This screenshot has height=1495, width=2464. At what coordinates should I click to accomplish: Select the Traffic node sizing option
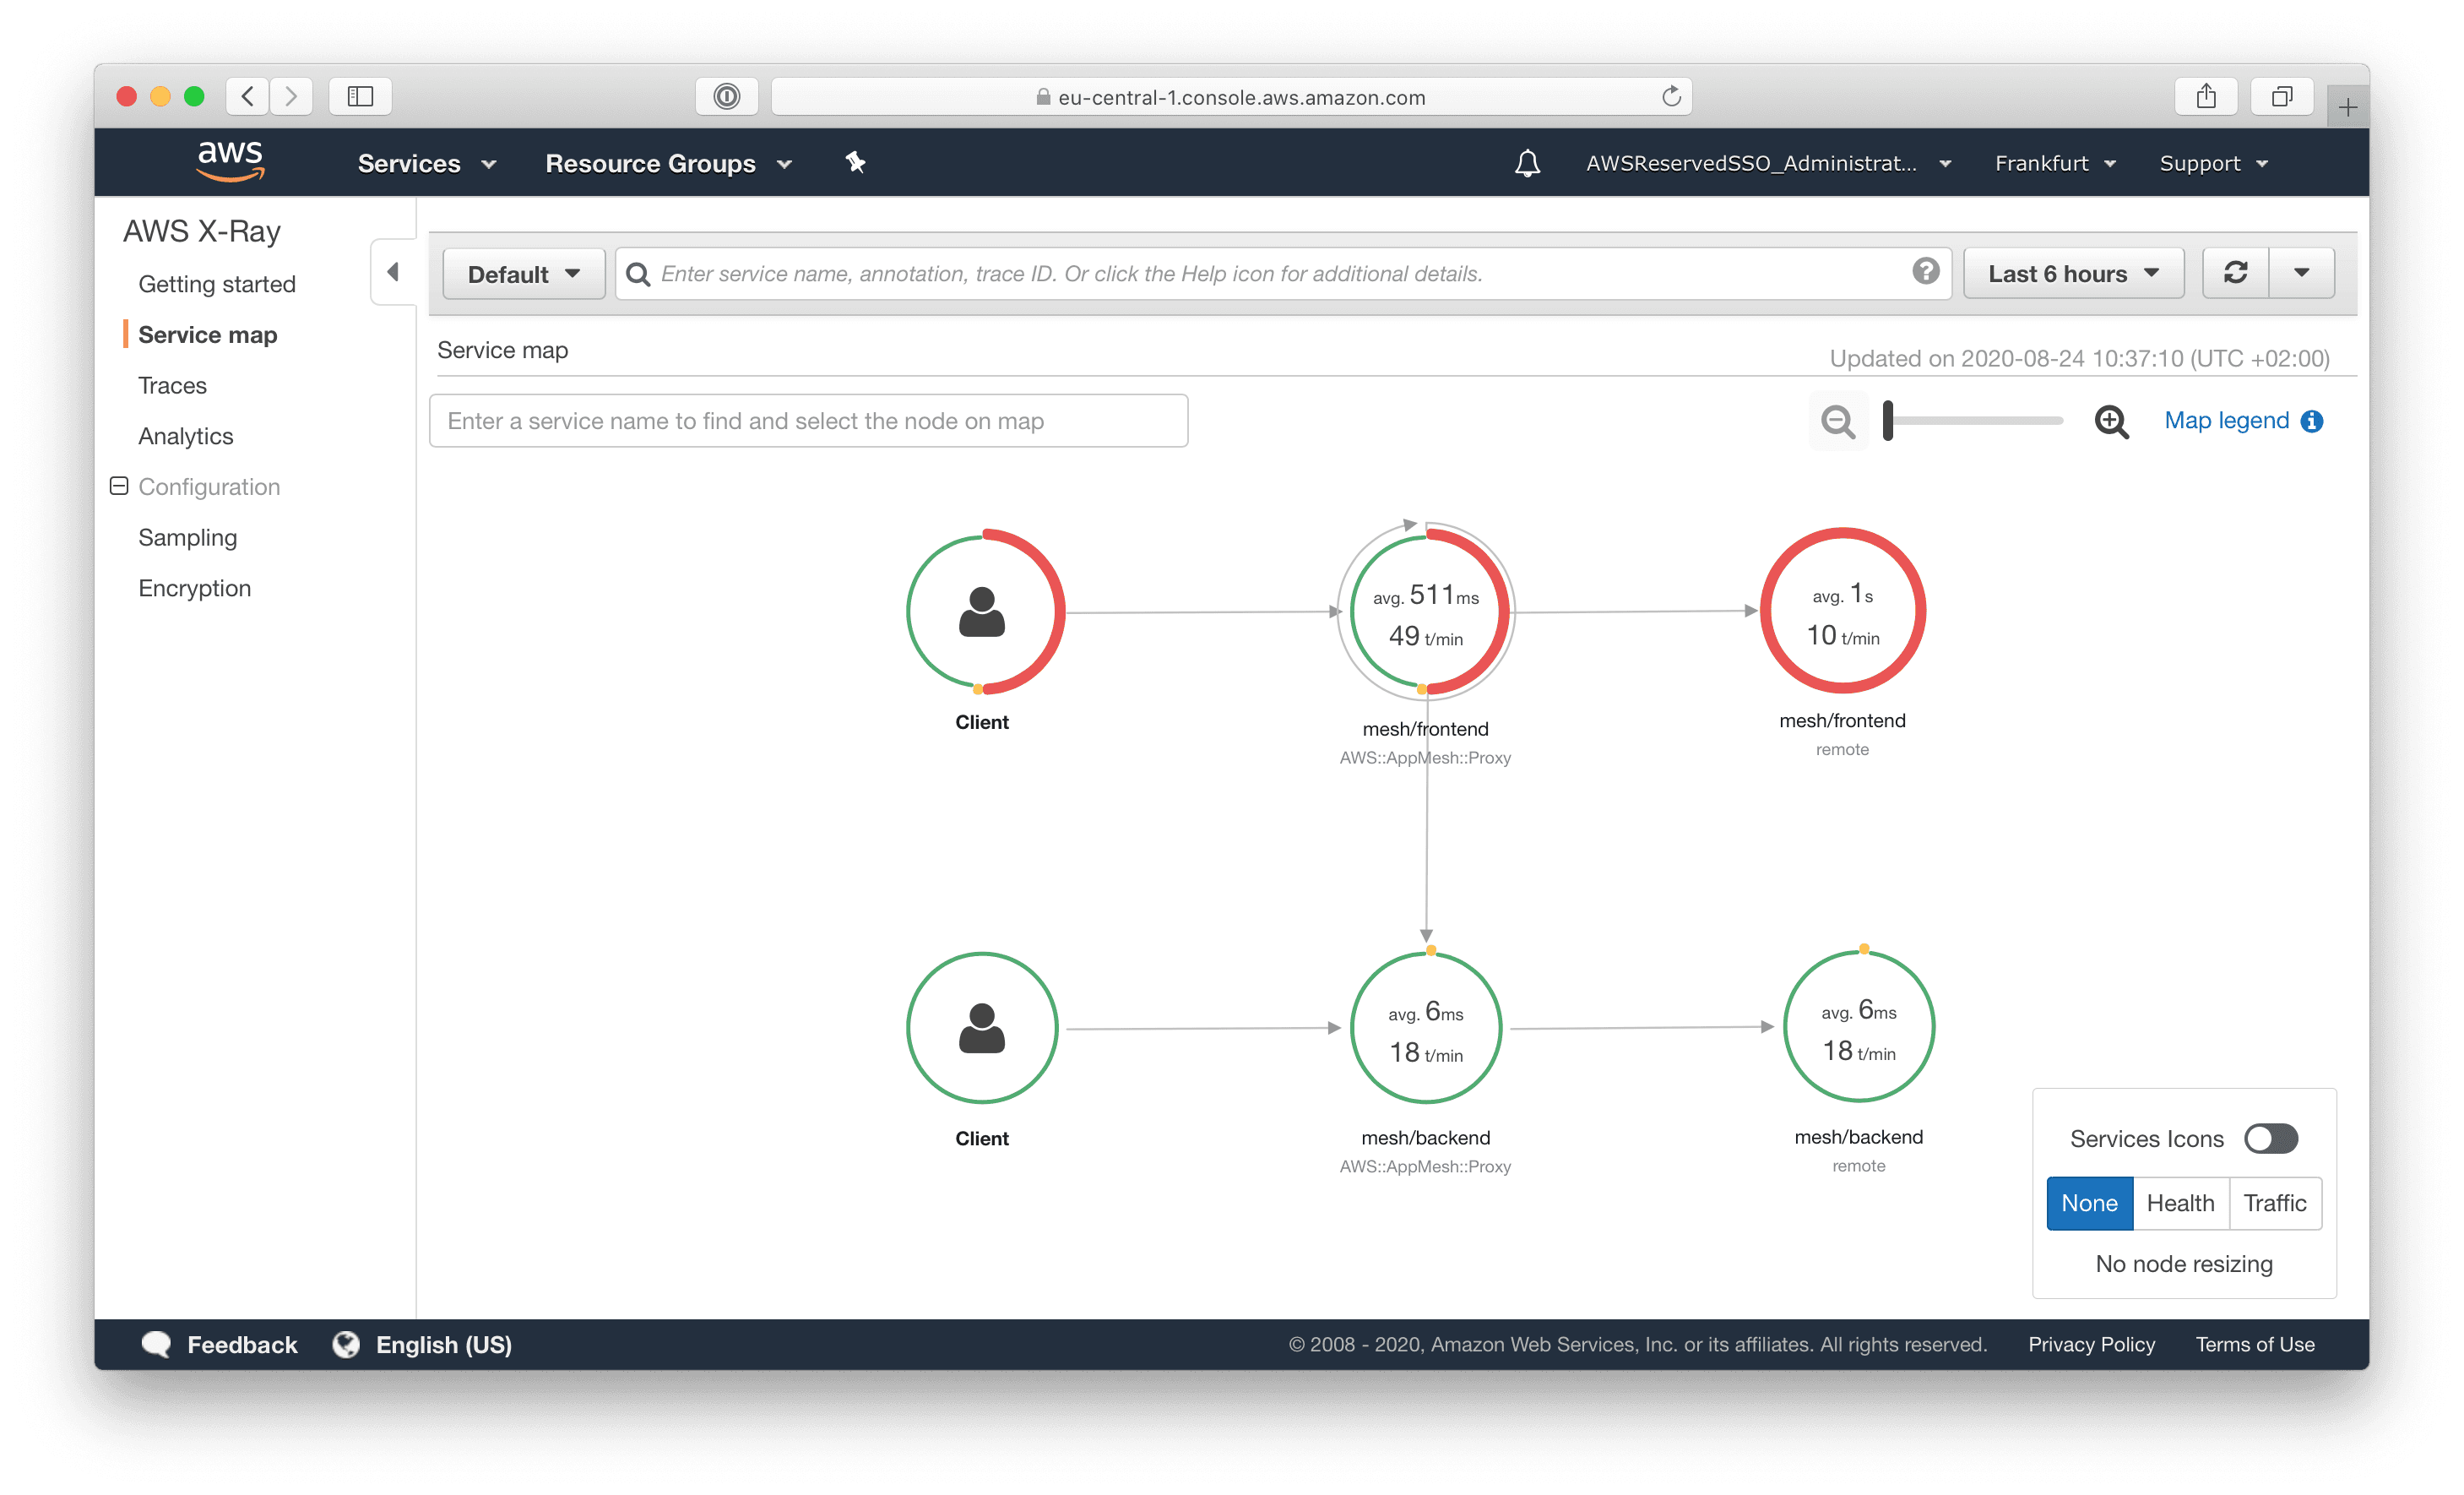coord(2274,1203)
